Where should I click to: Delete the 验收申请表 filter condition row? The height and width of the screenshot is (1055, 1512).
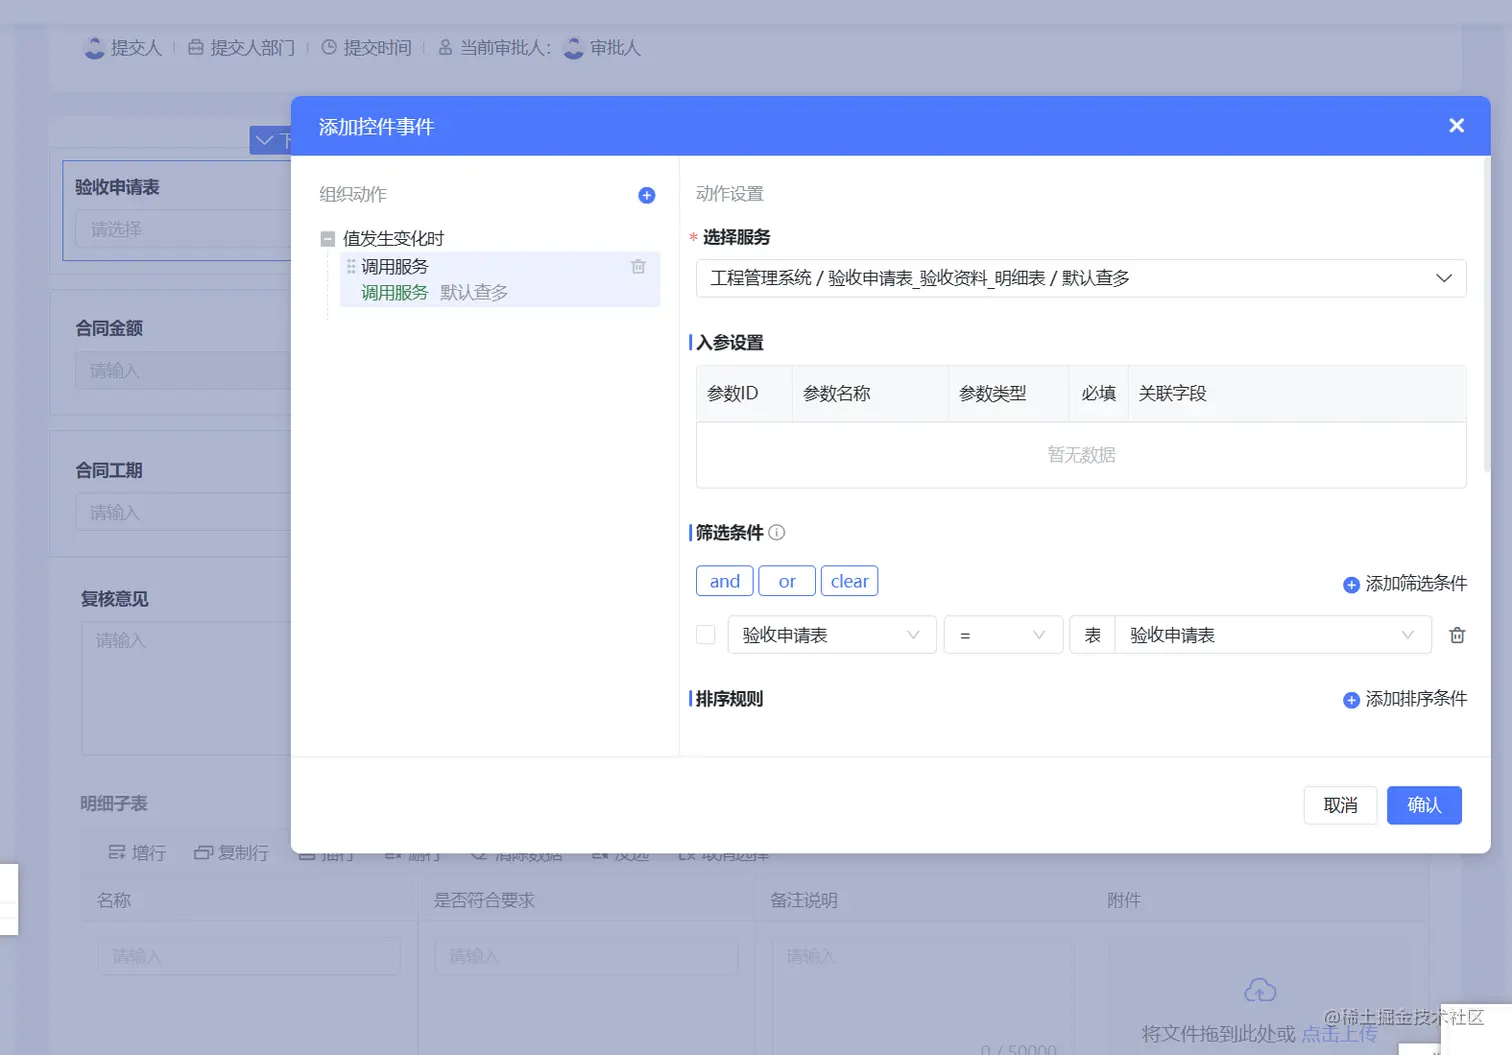(1457, 635)
